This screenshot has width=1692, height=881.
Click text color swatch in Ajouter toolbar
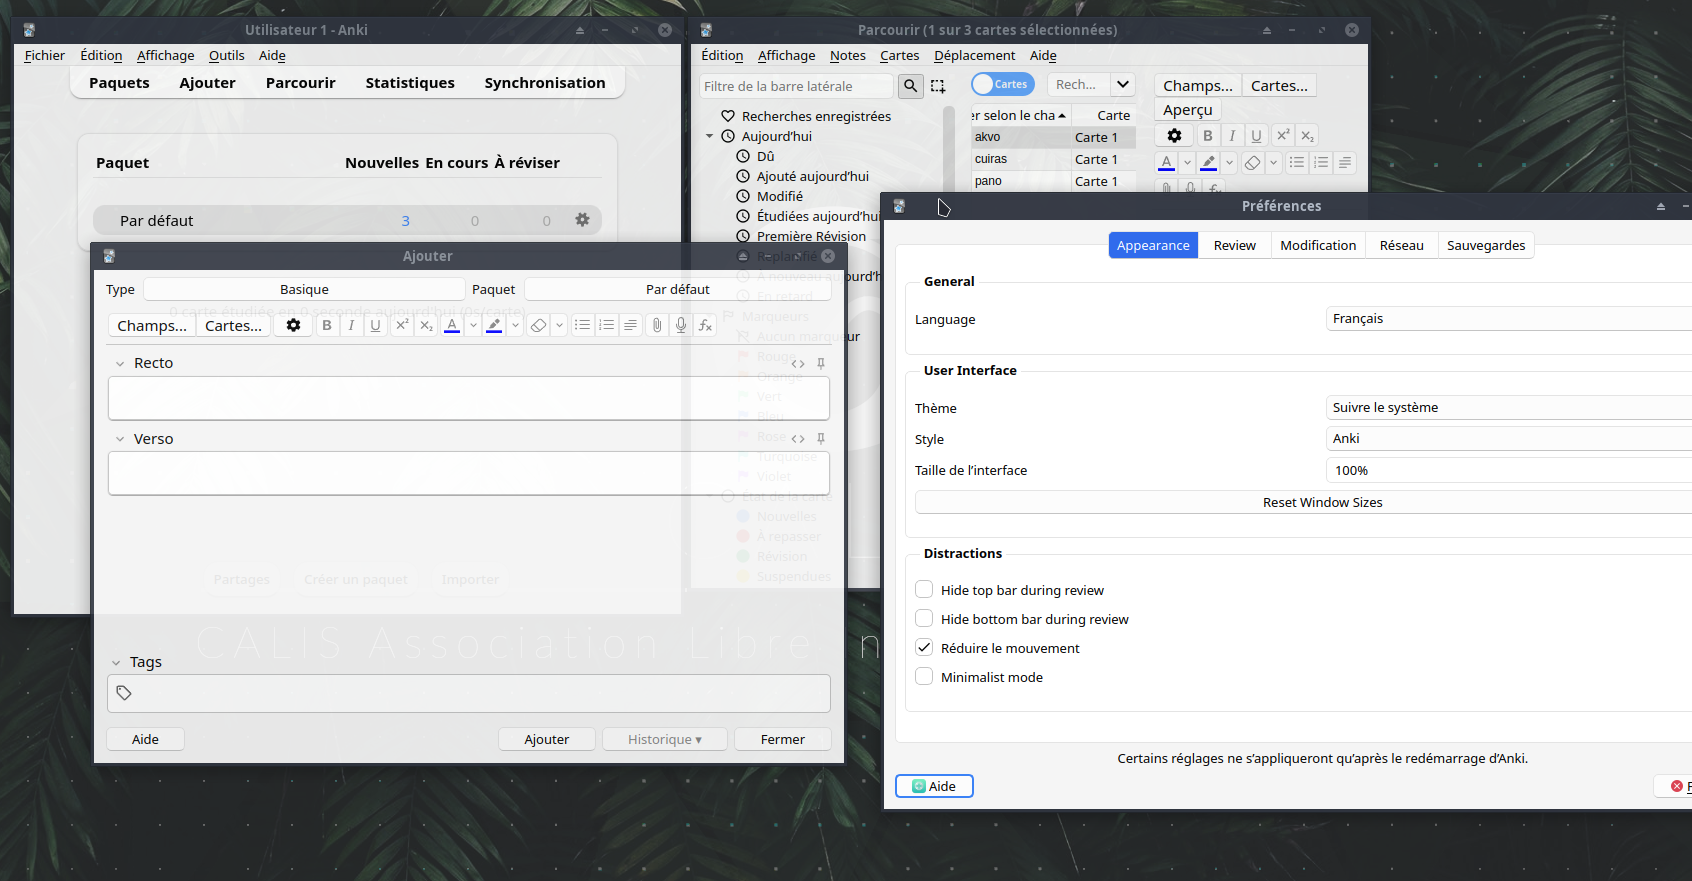[452, 325]
